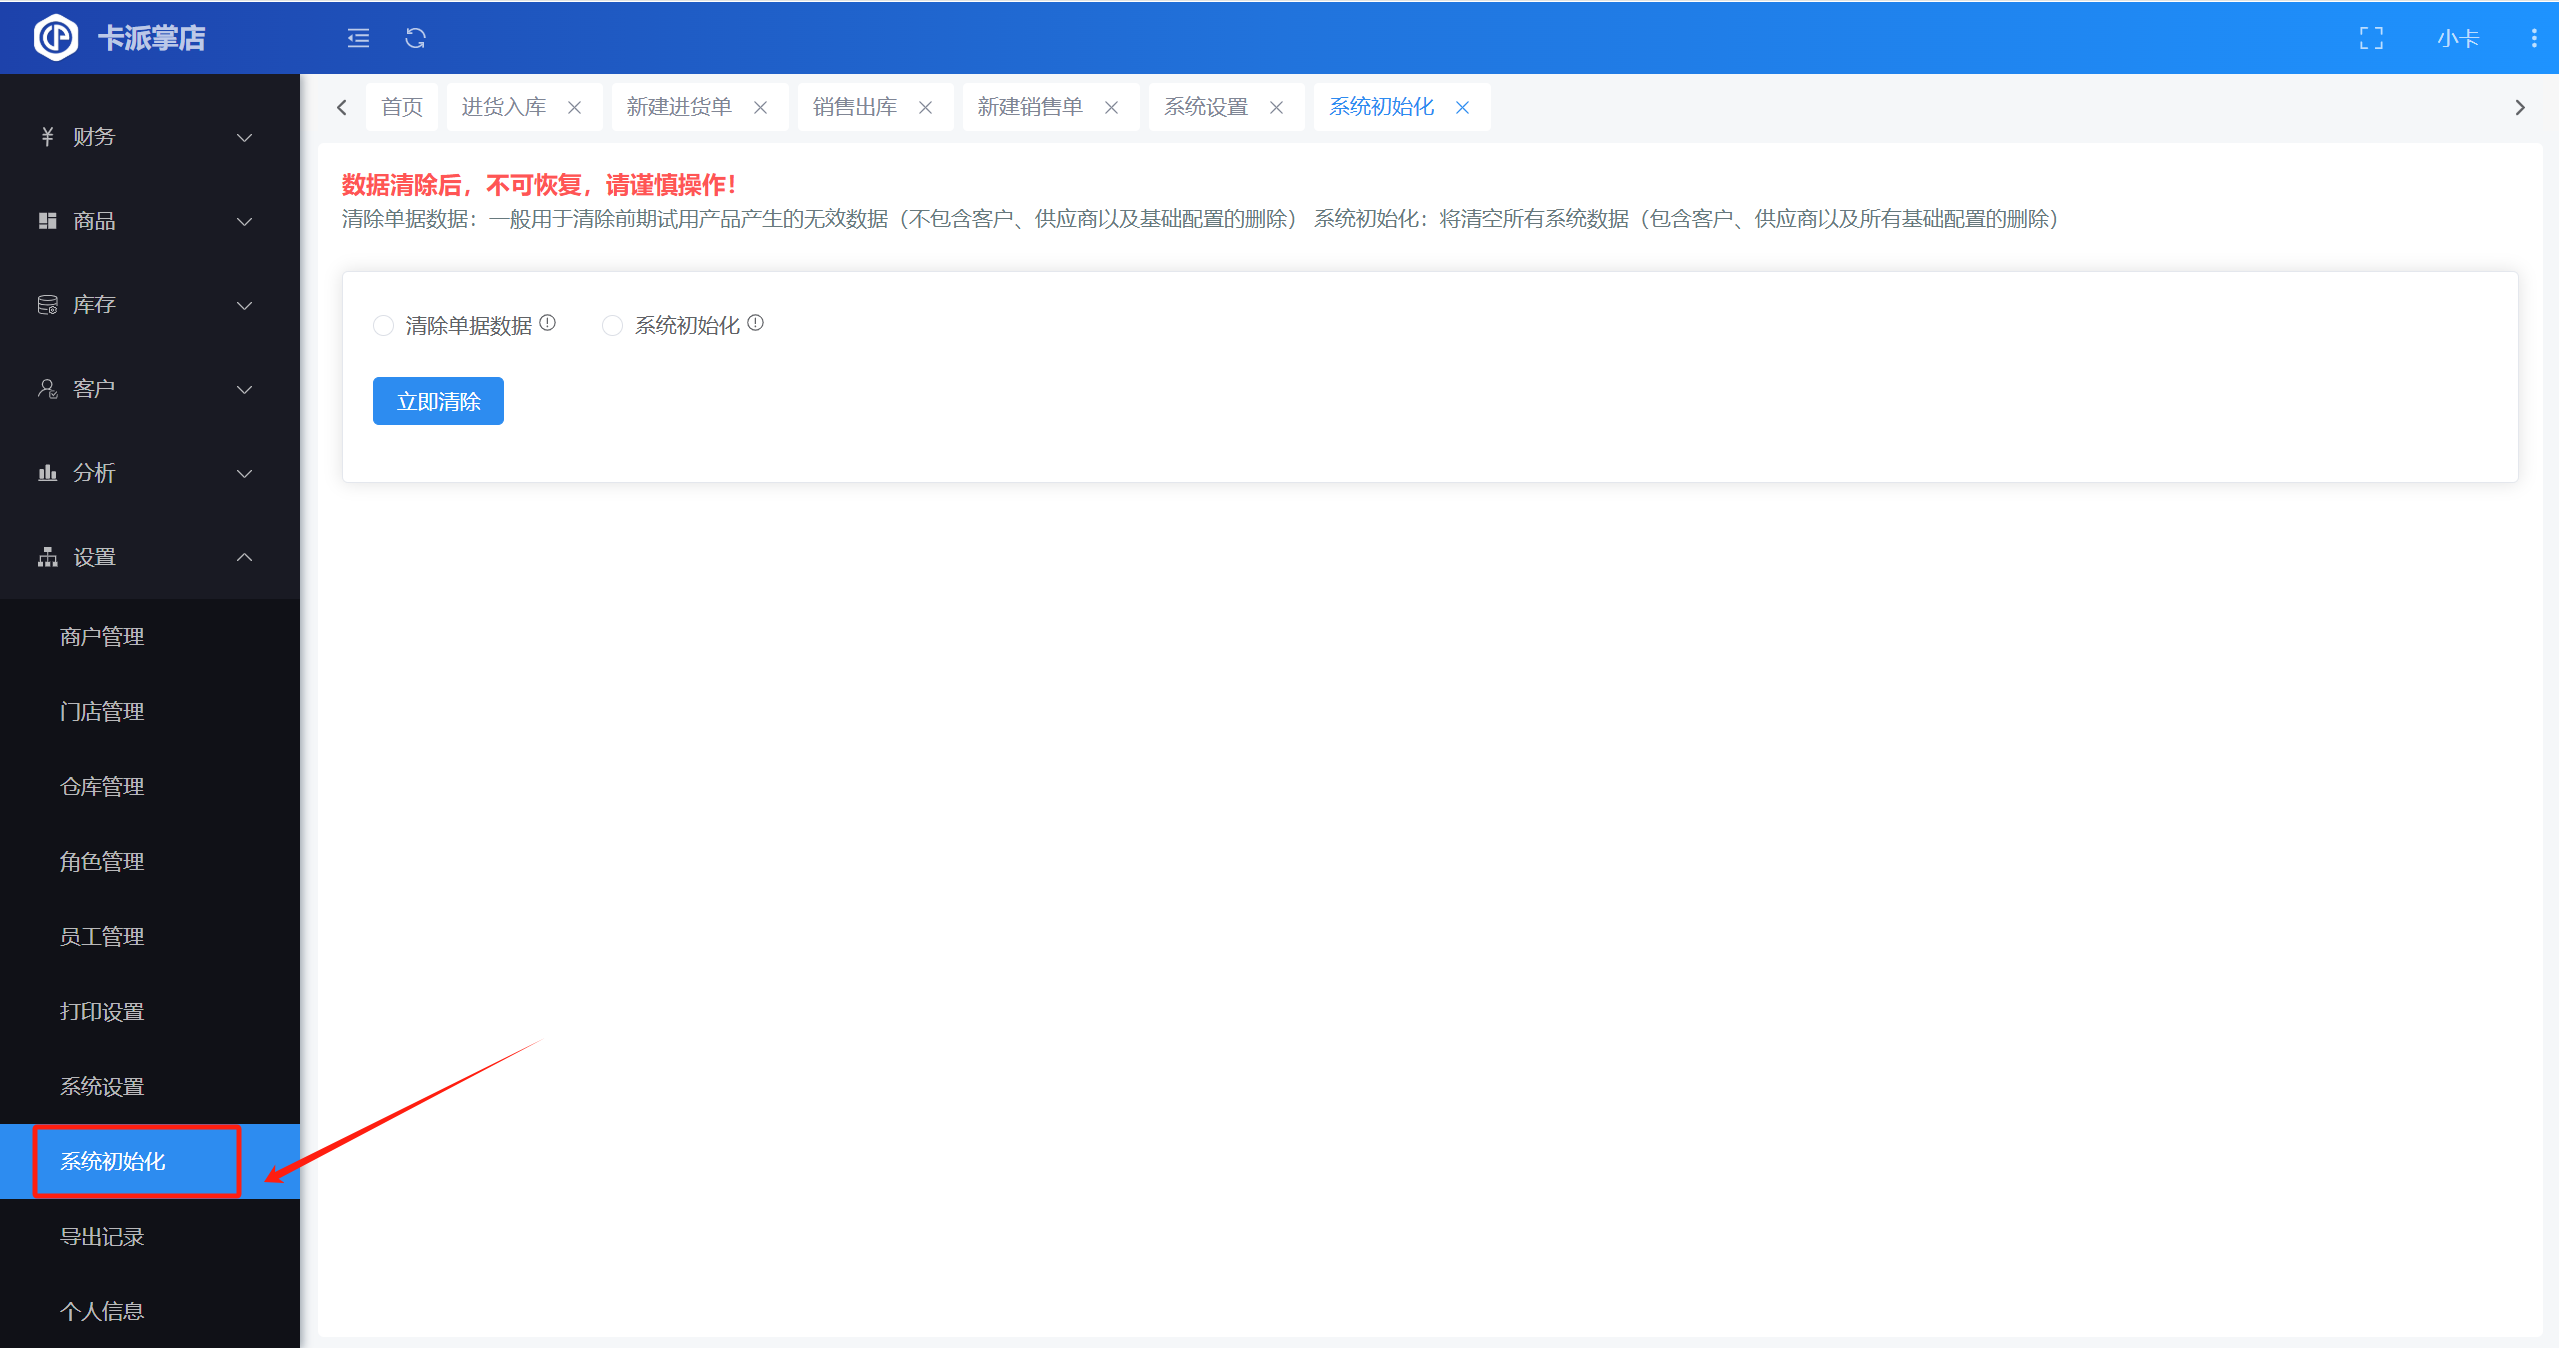Toggle fullscreen mode icon
The image size is (2559, 1348).
(x=2371, y=38)
